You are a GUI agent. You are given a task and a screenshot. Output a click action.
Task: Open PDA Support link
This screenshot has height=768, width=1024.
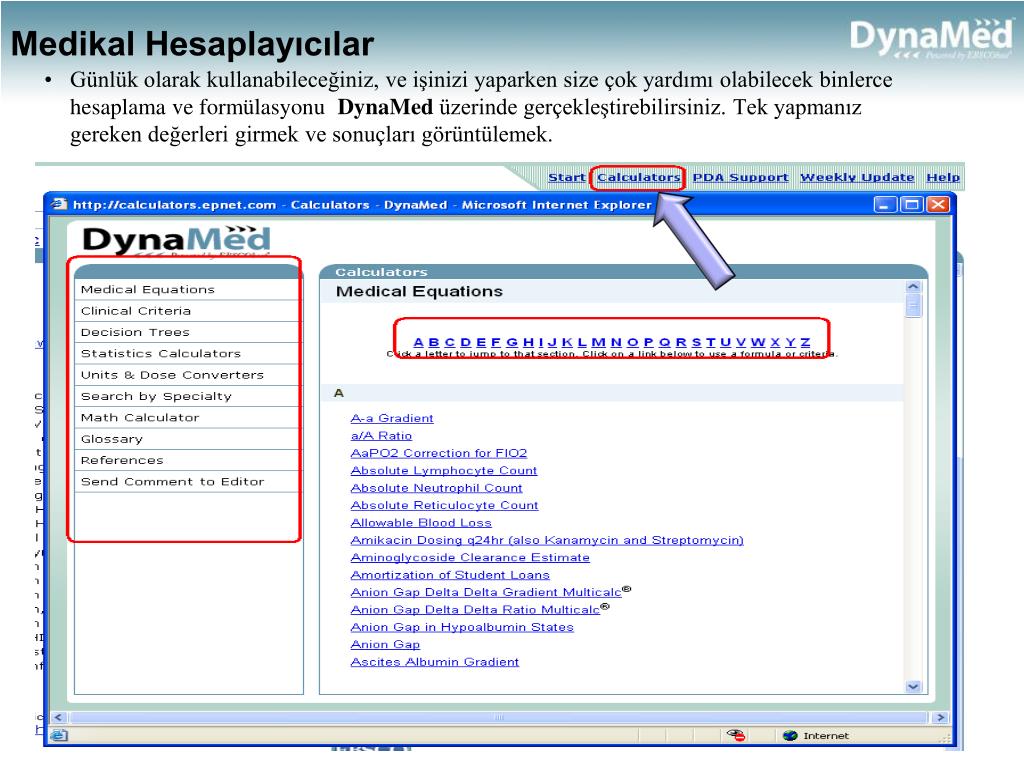pos(740,177)
